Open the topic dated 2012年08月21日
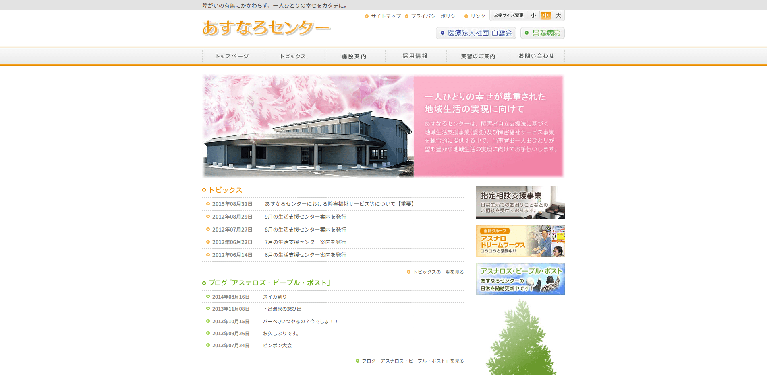Image resolution: width=767 pixels, height=375 pixels. (x=305, y=216)
